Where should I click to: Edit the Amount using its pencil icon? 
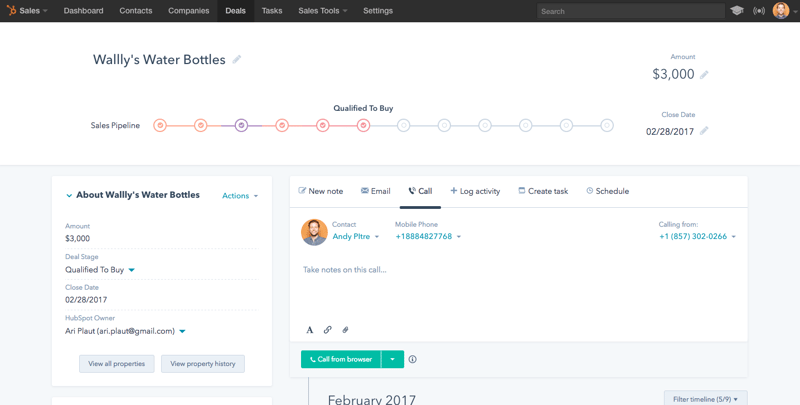click(x=704, y=75)
